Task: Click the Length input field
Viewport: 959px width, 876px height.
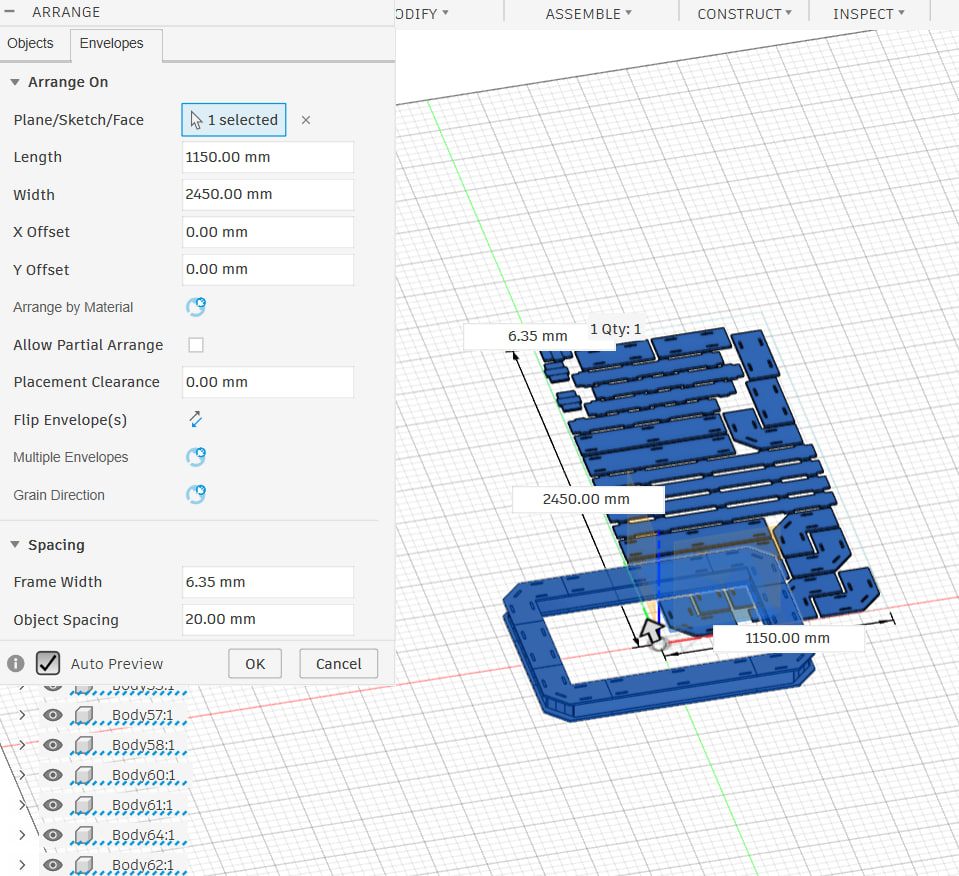Action: tap(268, 157)
